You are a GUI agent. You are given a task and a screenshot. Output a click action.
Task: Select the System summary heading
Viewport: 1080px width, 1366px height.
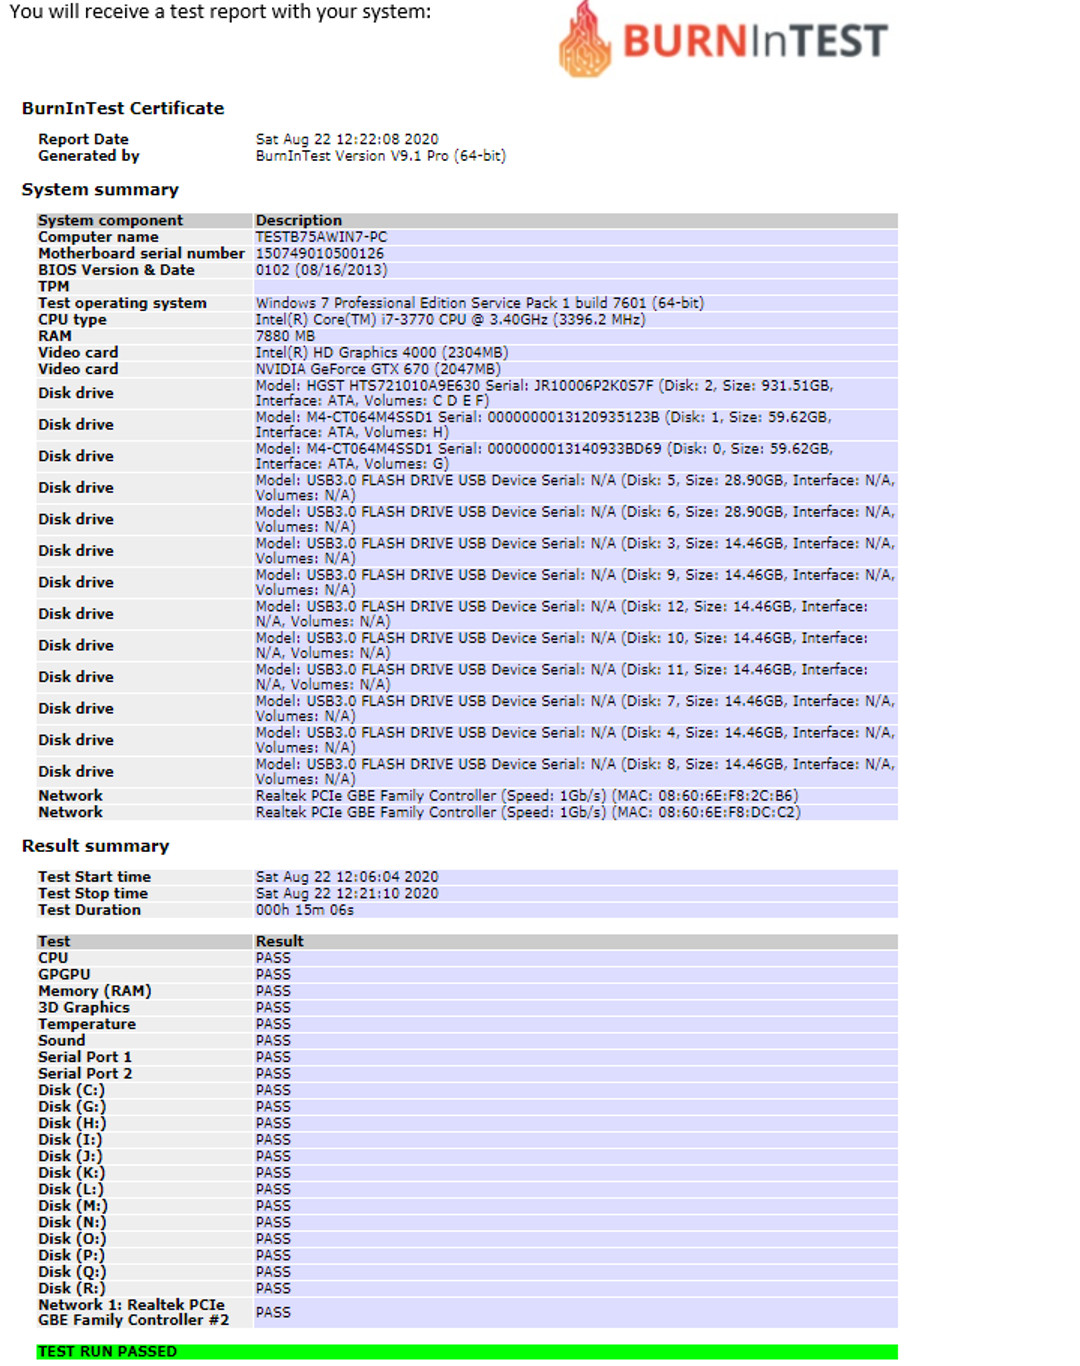tap(100, 189)
